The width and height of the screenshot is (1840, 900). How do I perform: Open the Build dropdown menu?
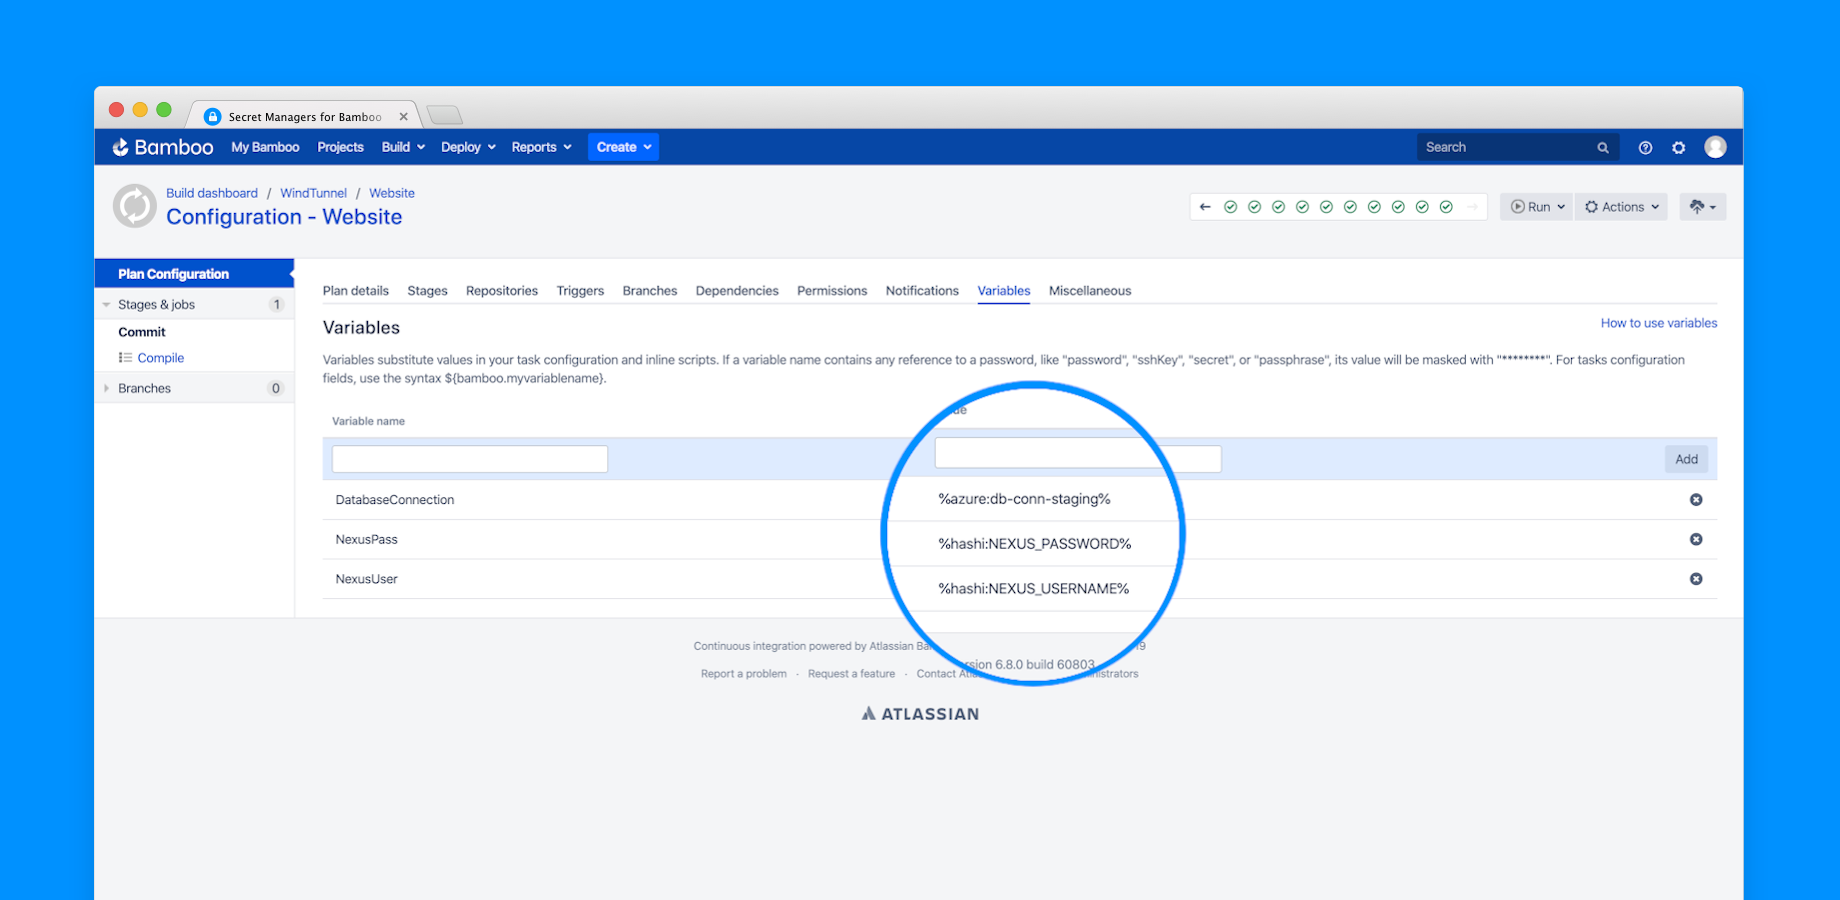(403, 147)
